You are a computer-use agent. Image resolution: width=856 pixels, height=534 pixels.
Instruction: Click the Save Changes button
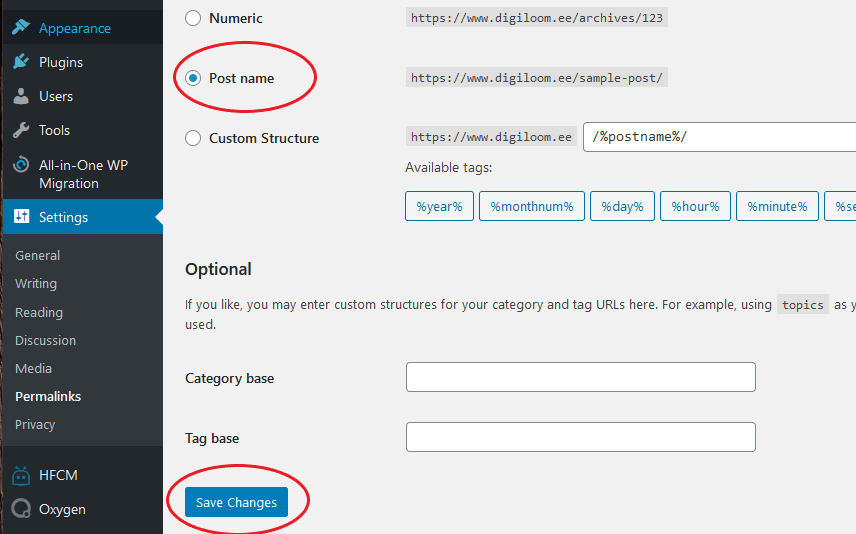(x=236, y=502)
